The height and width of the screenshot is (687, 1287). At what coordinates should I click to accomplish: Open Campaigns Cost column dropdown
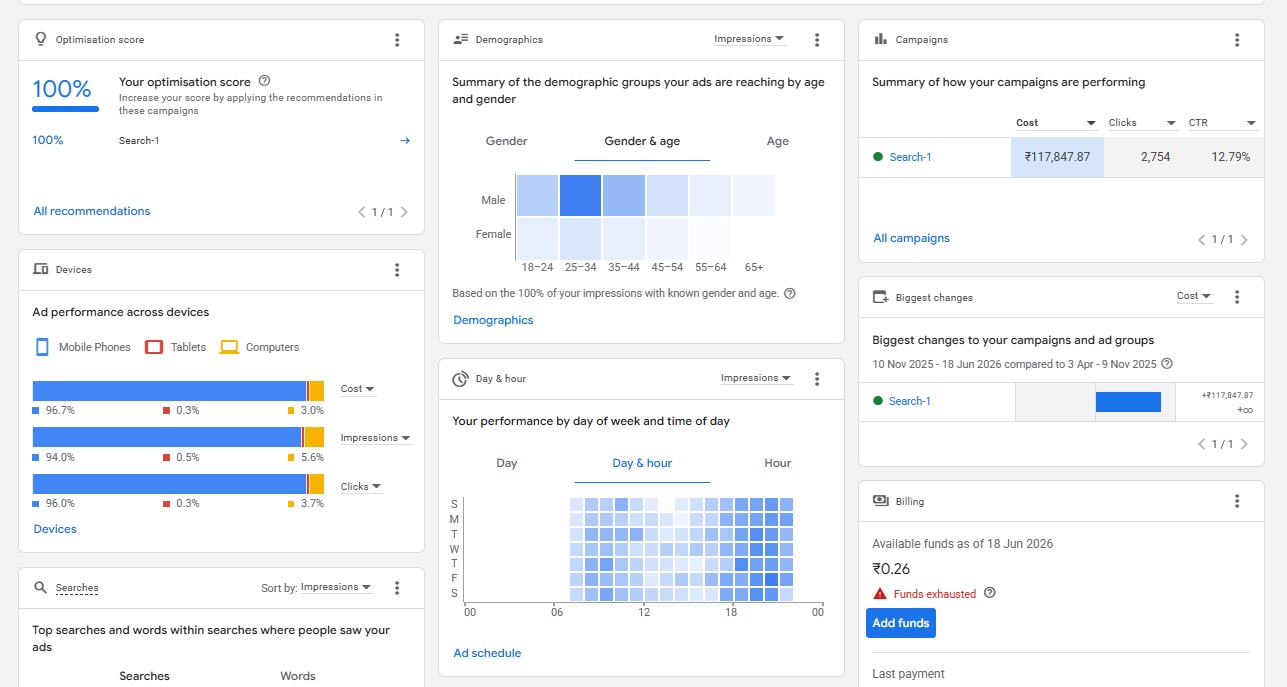tap(1057, 123)
